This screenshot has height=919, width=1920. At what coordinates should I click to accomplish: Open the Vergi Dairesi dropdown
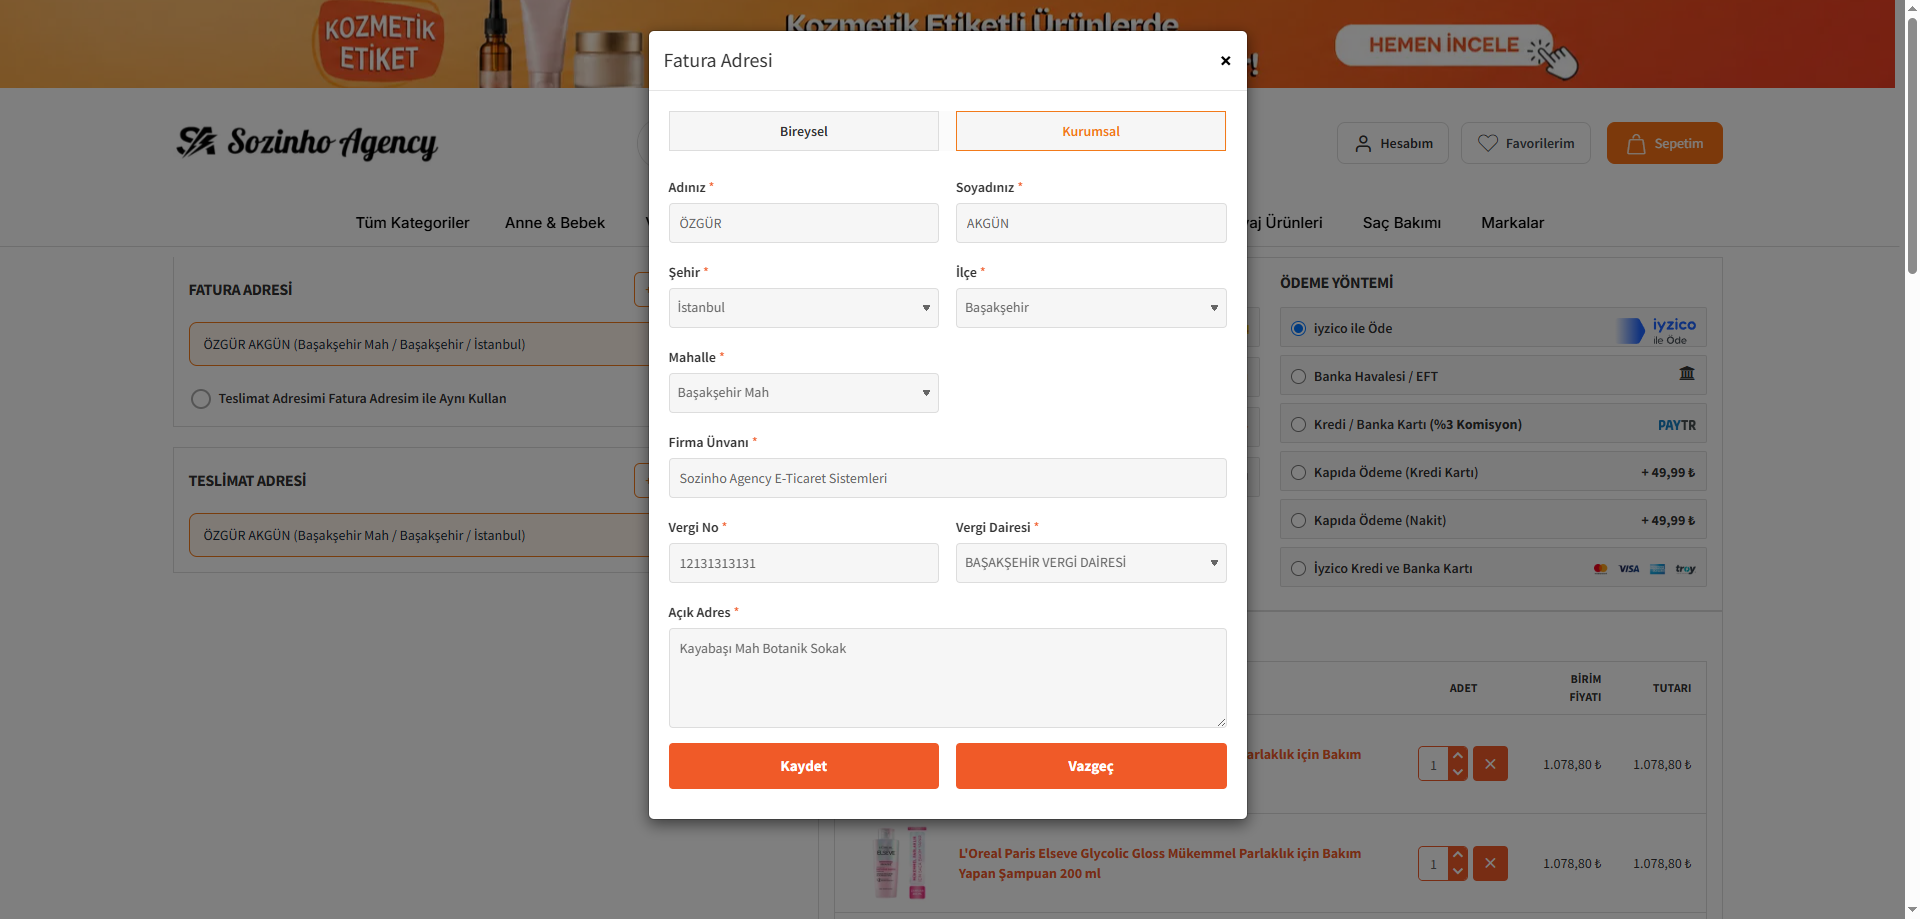1091,563
